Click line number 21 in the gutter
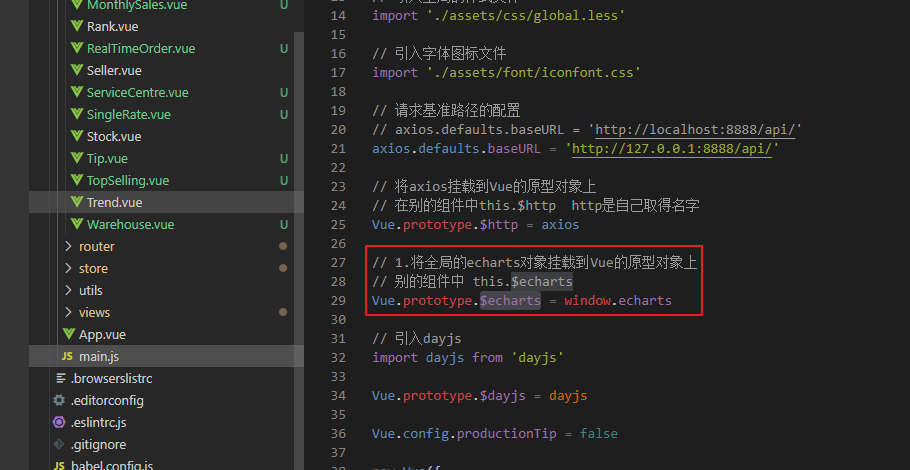910x470 pixels. pyautogui.click(x=338, y=149)
